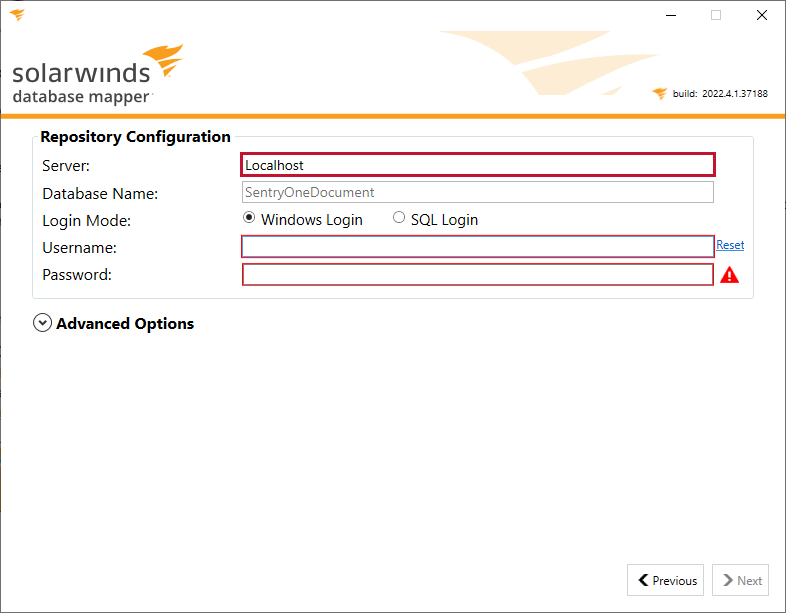Click the Server input field
The height and width of the screenshot is (613, 786).
(x=478, y=165)
